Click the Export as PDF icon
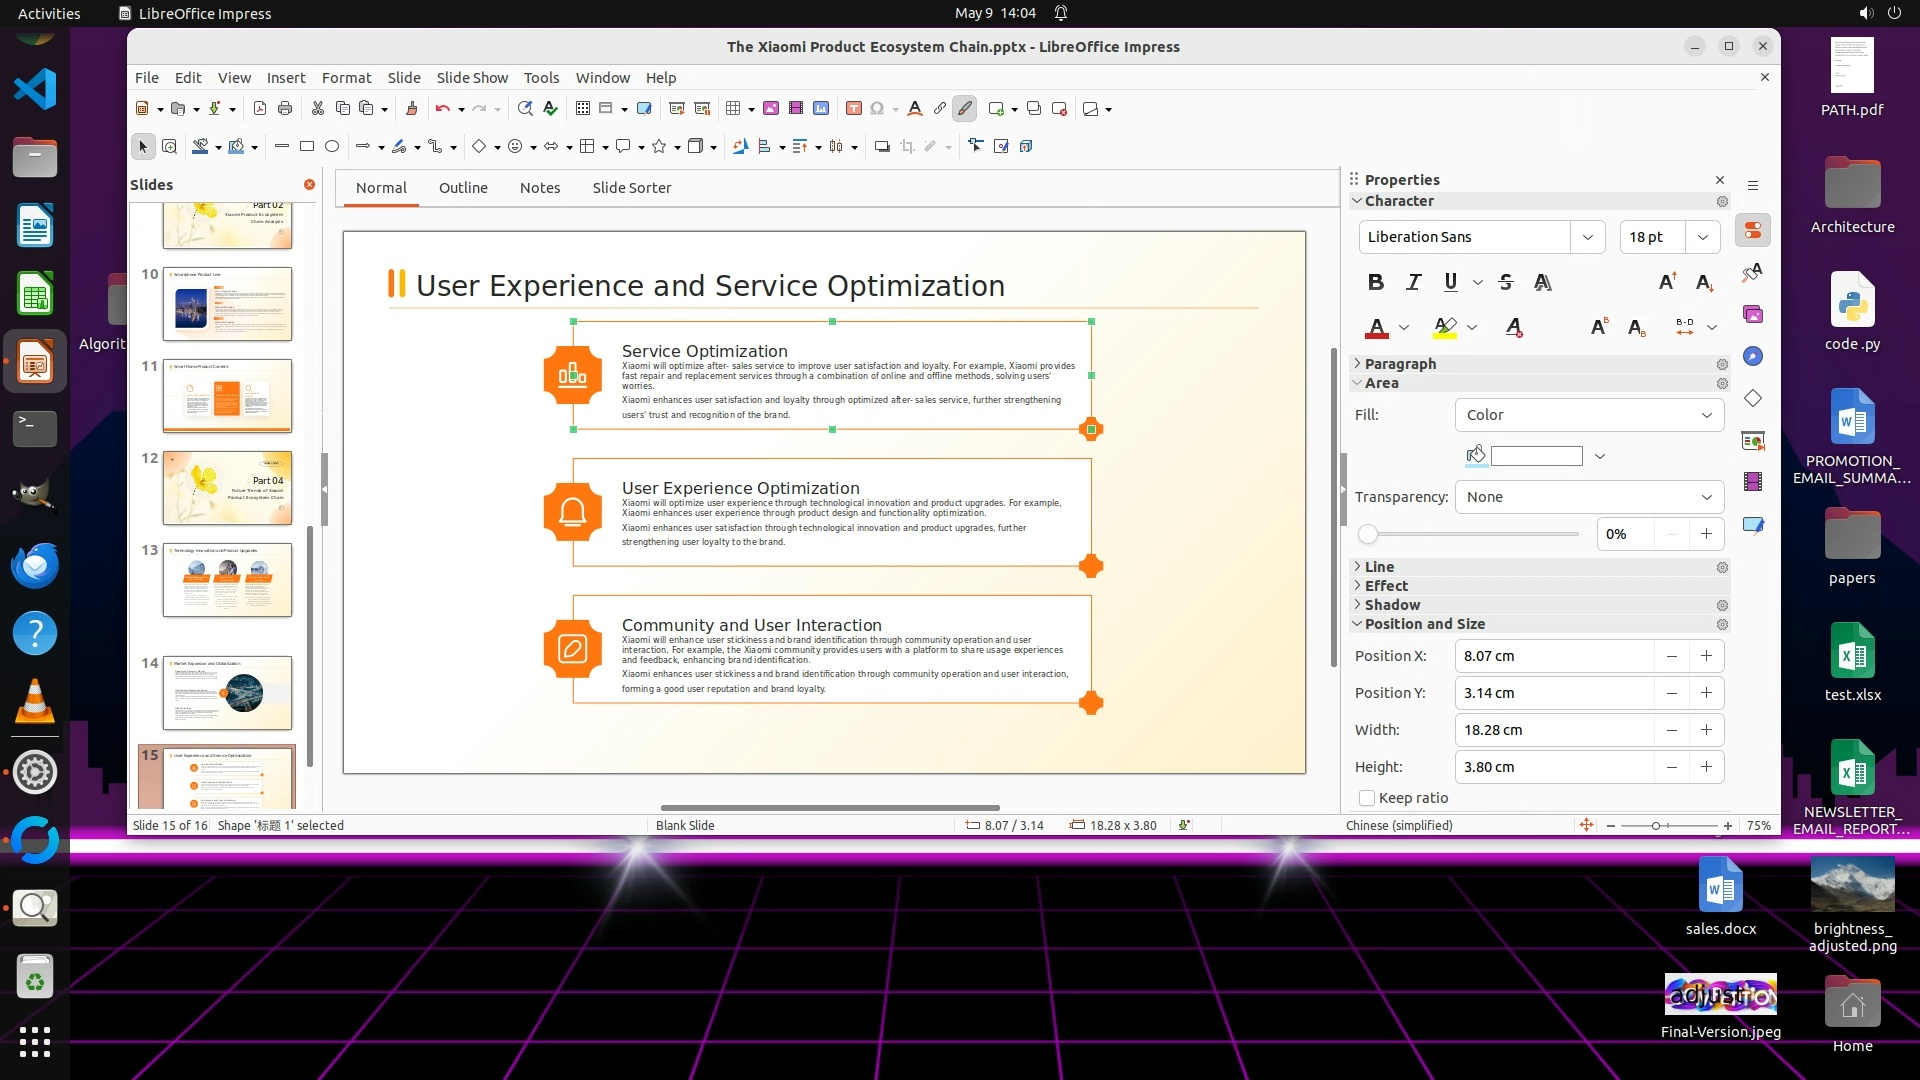1920x1080 pixels. tap(260, 109)
